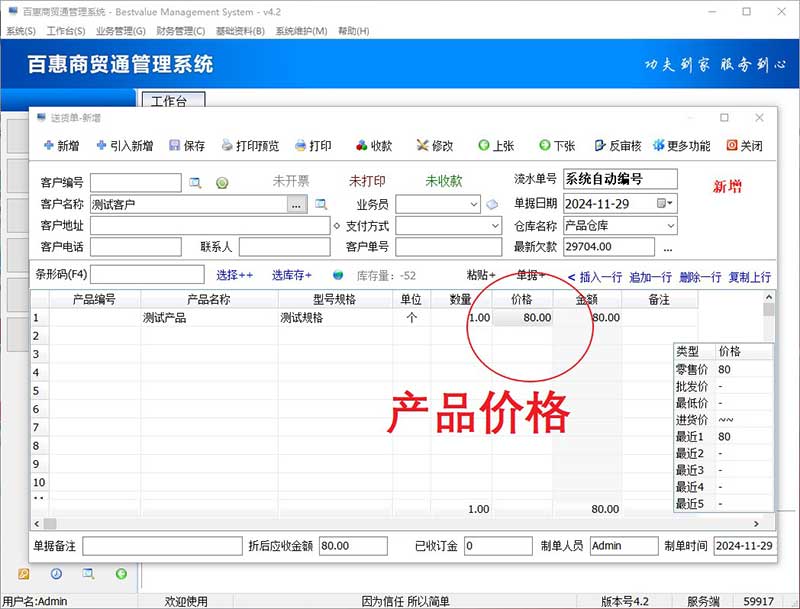
Task: Open the 系统(S) menu
Action: coord(21,31)
